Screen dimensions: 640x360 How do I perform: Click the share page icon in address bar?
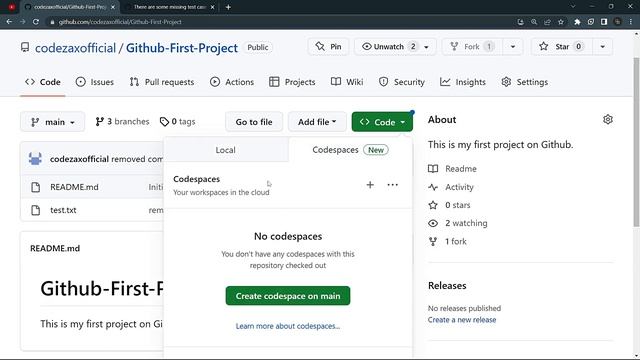coord(547,22)
